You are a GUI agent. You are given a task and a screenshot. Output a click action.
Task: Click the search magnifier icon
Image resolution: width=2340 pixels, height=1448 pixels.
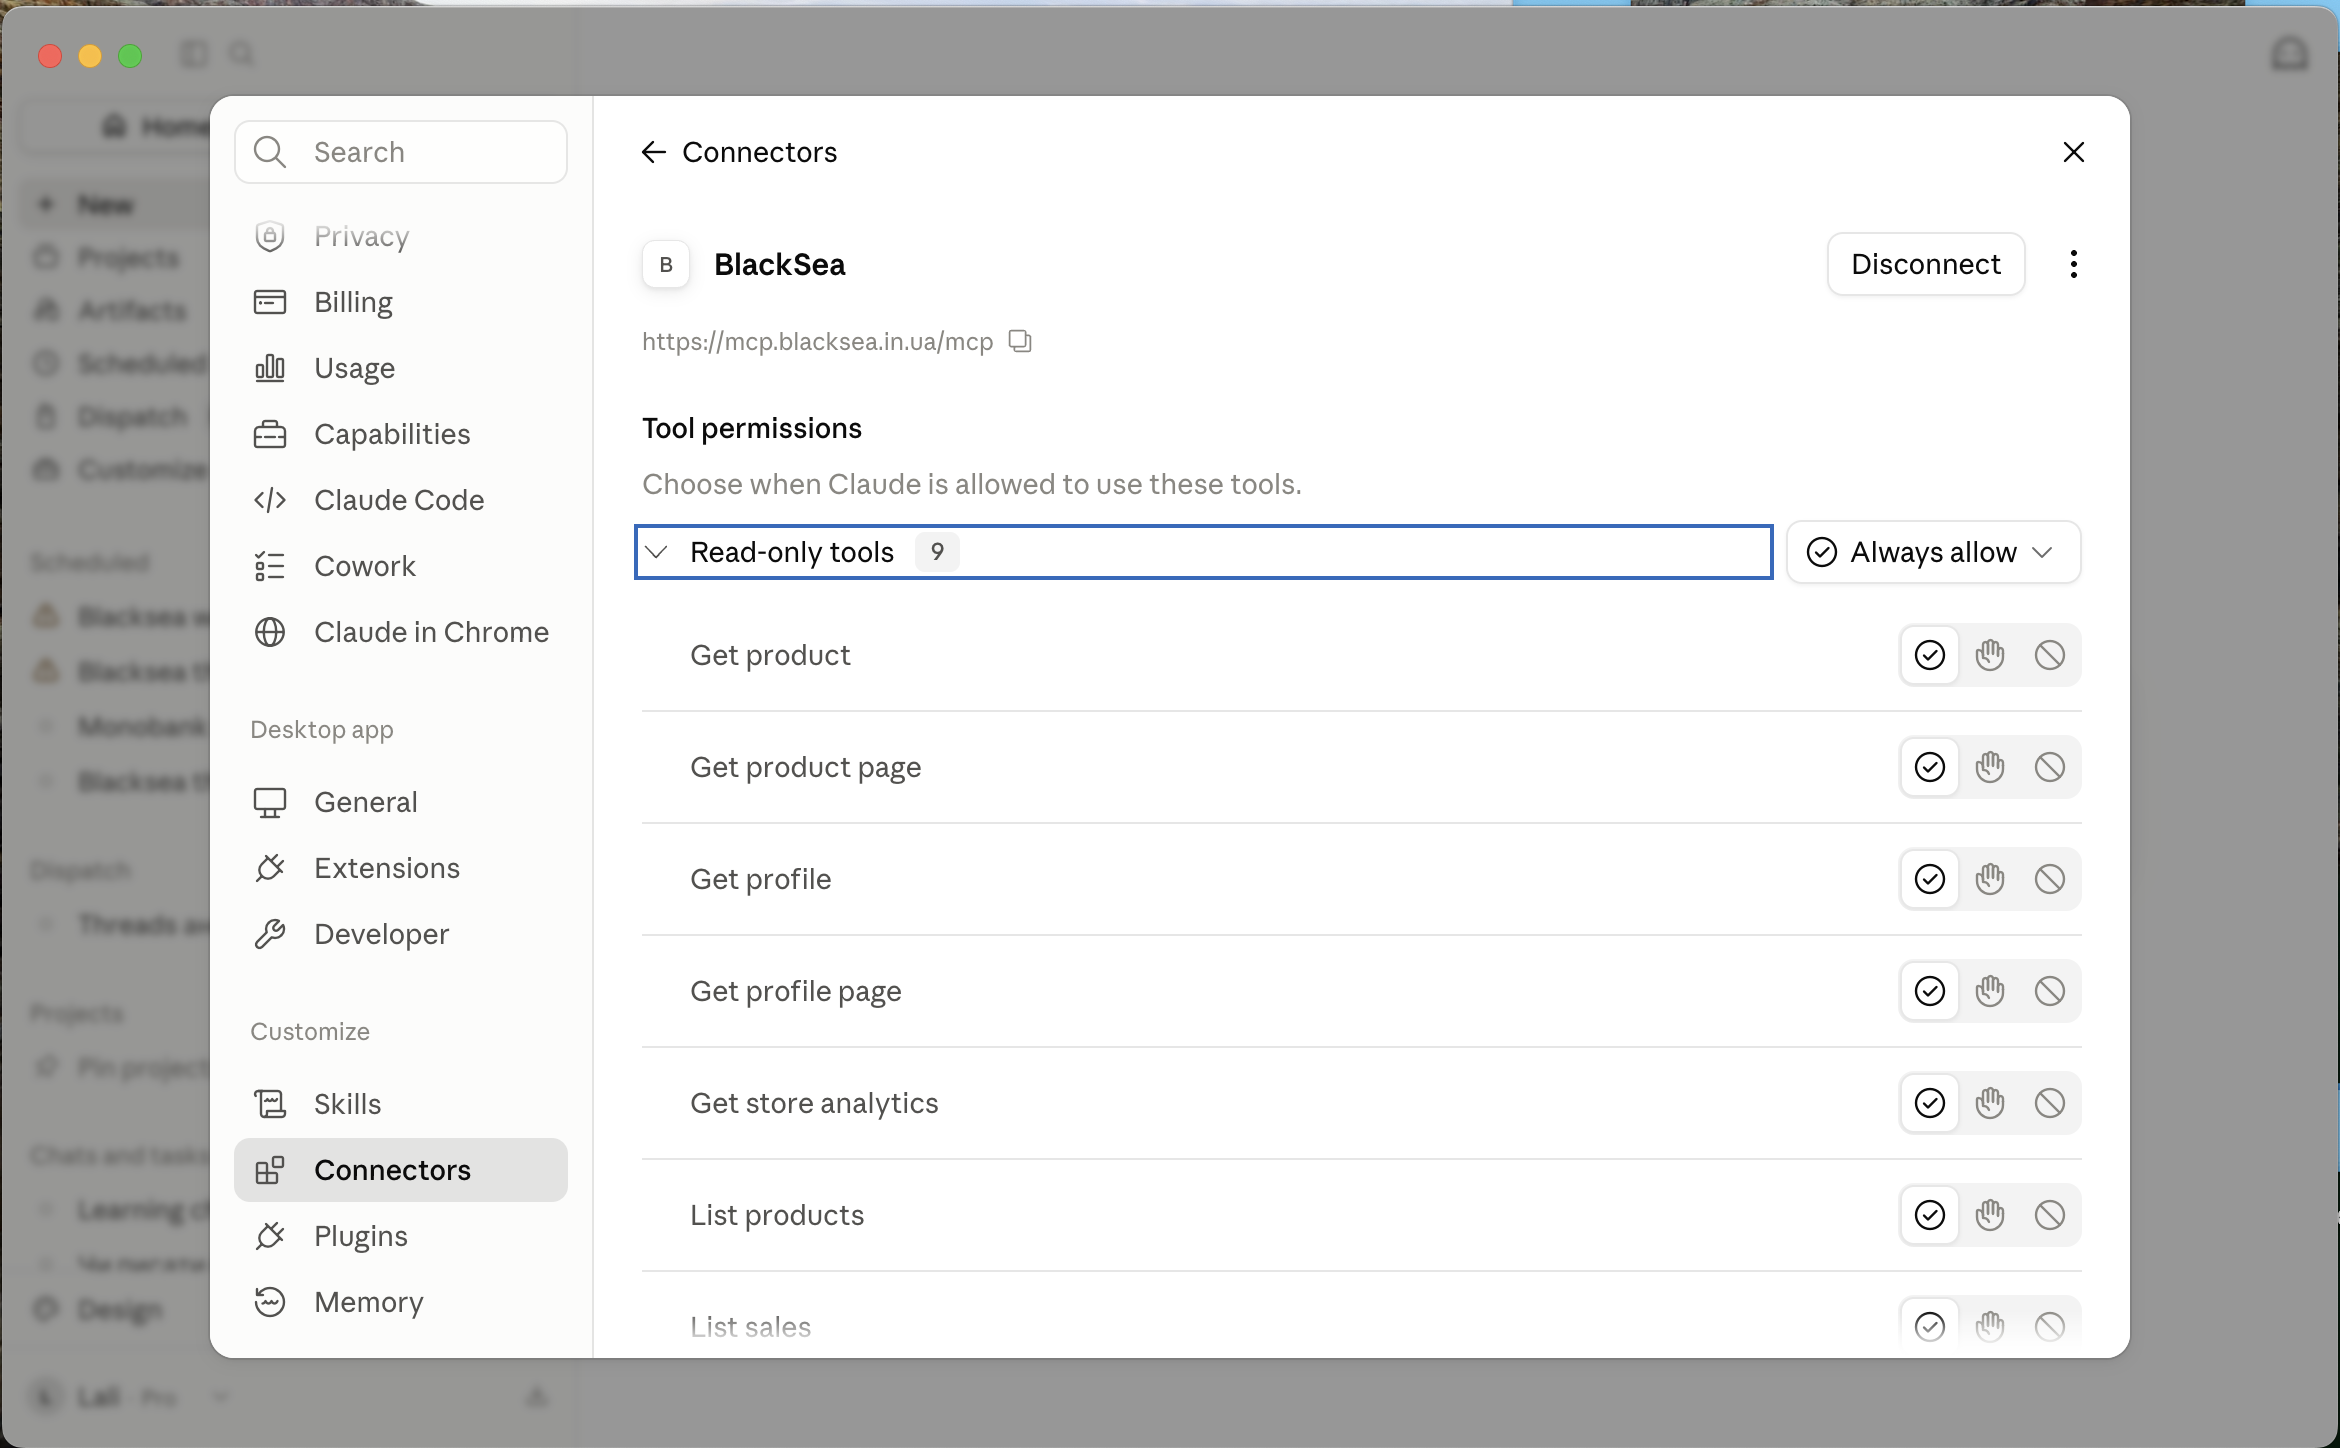click(x=269, y=152)
